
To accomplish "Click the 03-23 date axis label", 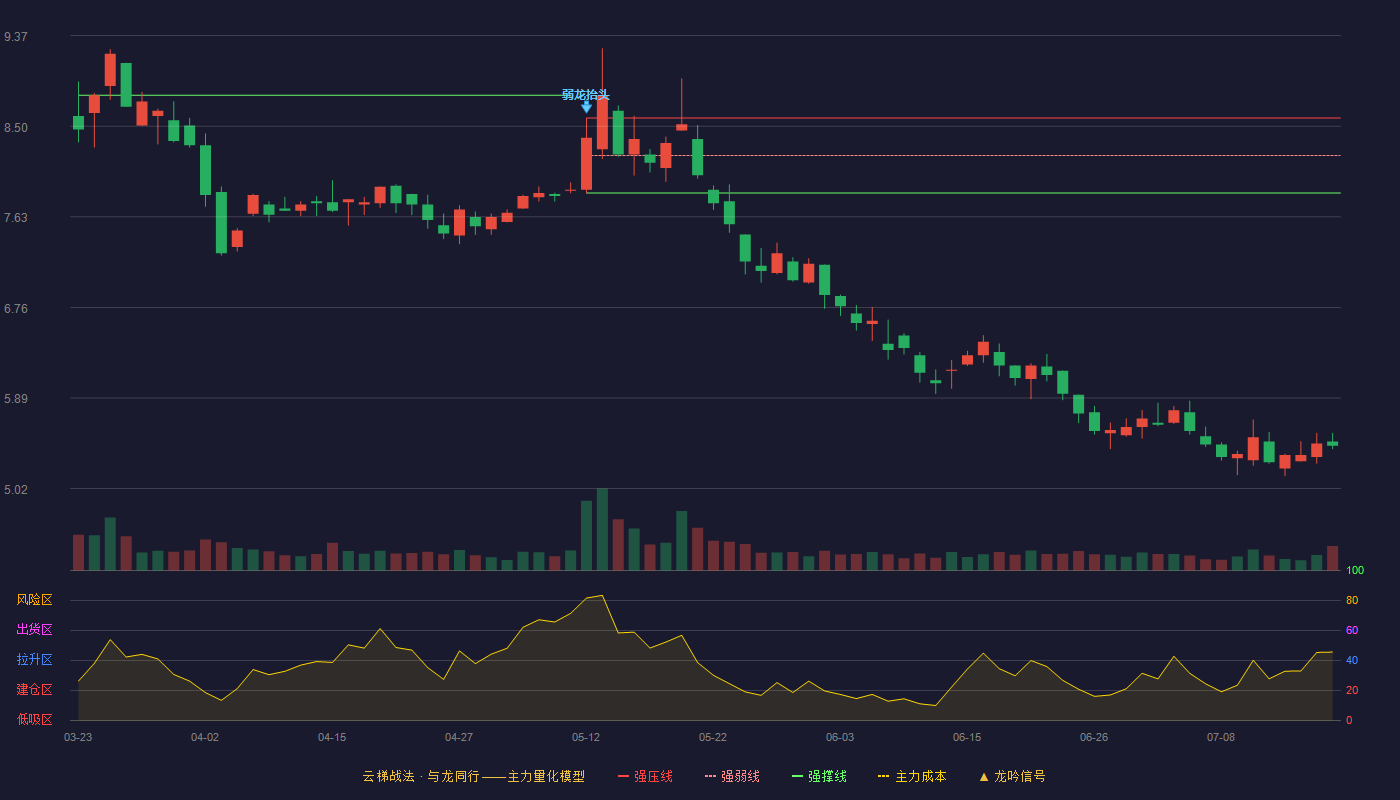I will 78,737.
